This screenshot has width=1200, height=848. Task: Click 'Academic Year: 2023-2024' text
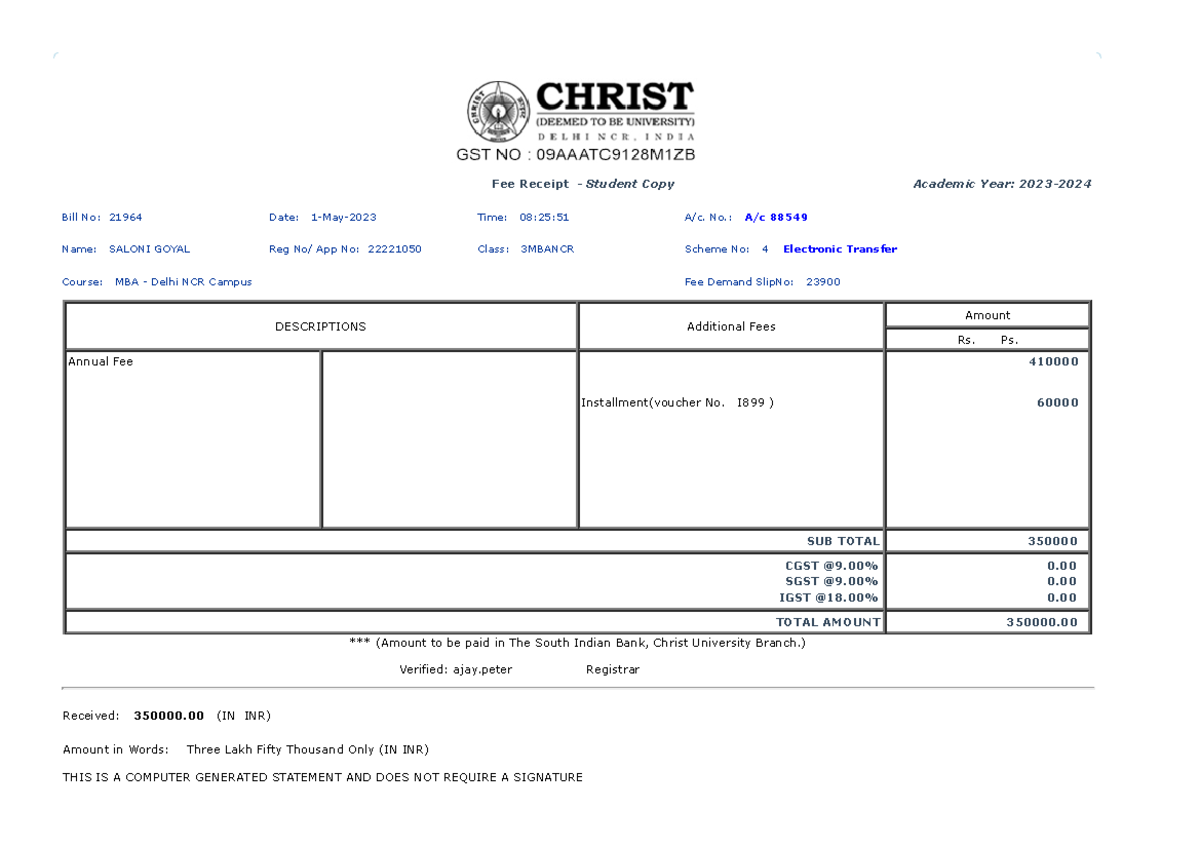[1002, 184]
